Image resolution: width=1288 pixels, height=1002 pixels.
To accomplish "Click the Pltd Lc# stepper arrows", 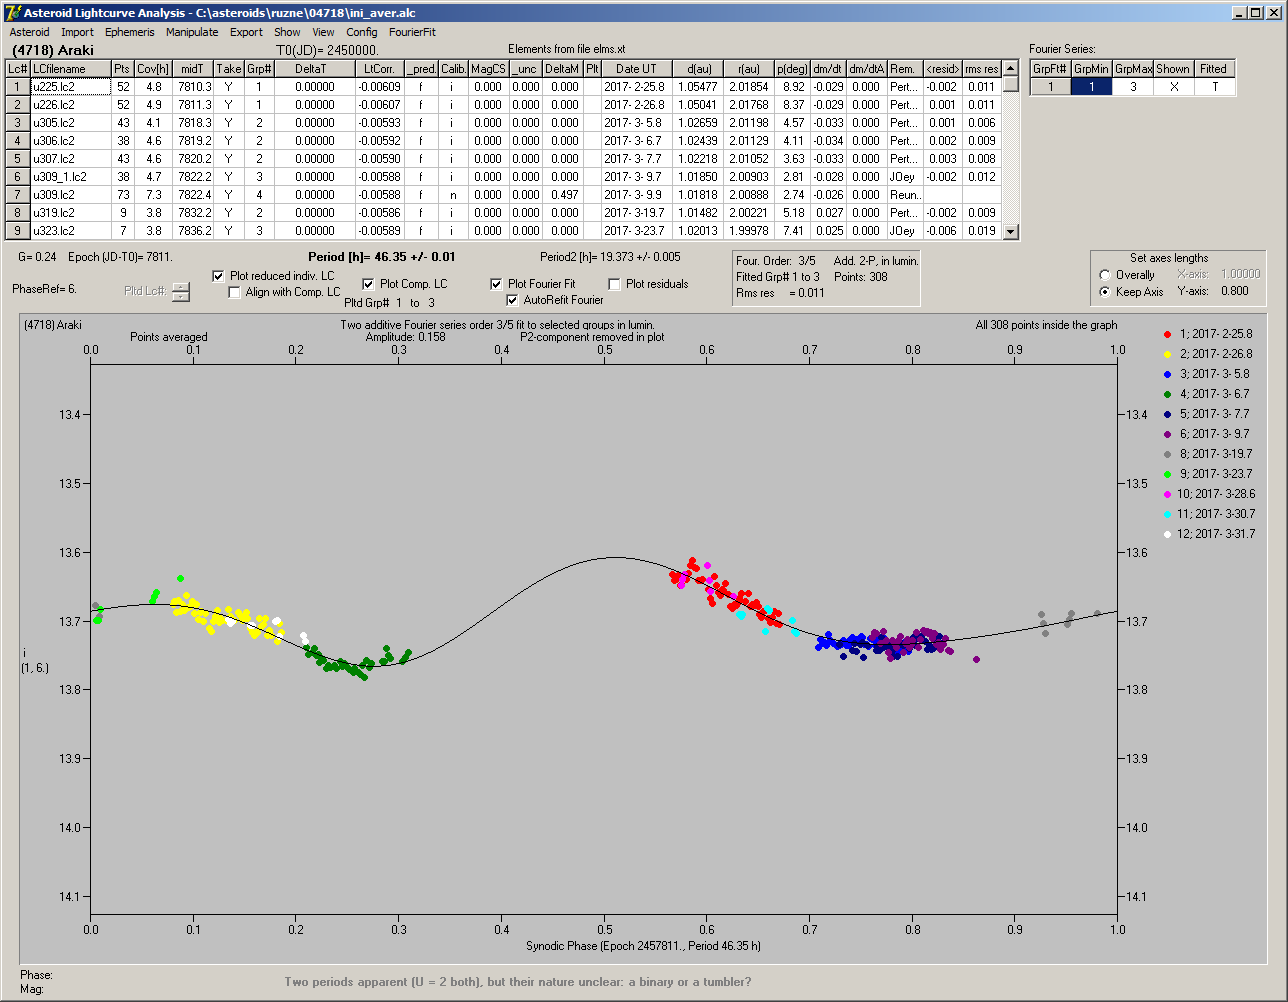I will coord(180,291).
